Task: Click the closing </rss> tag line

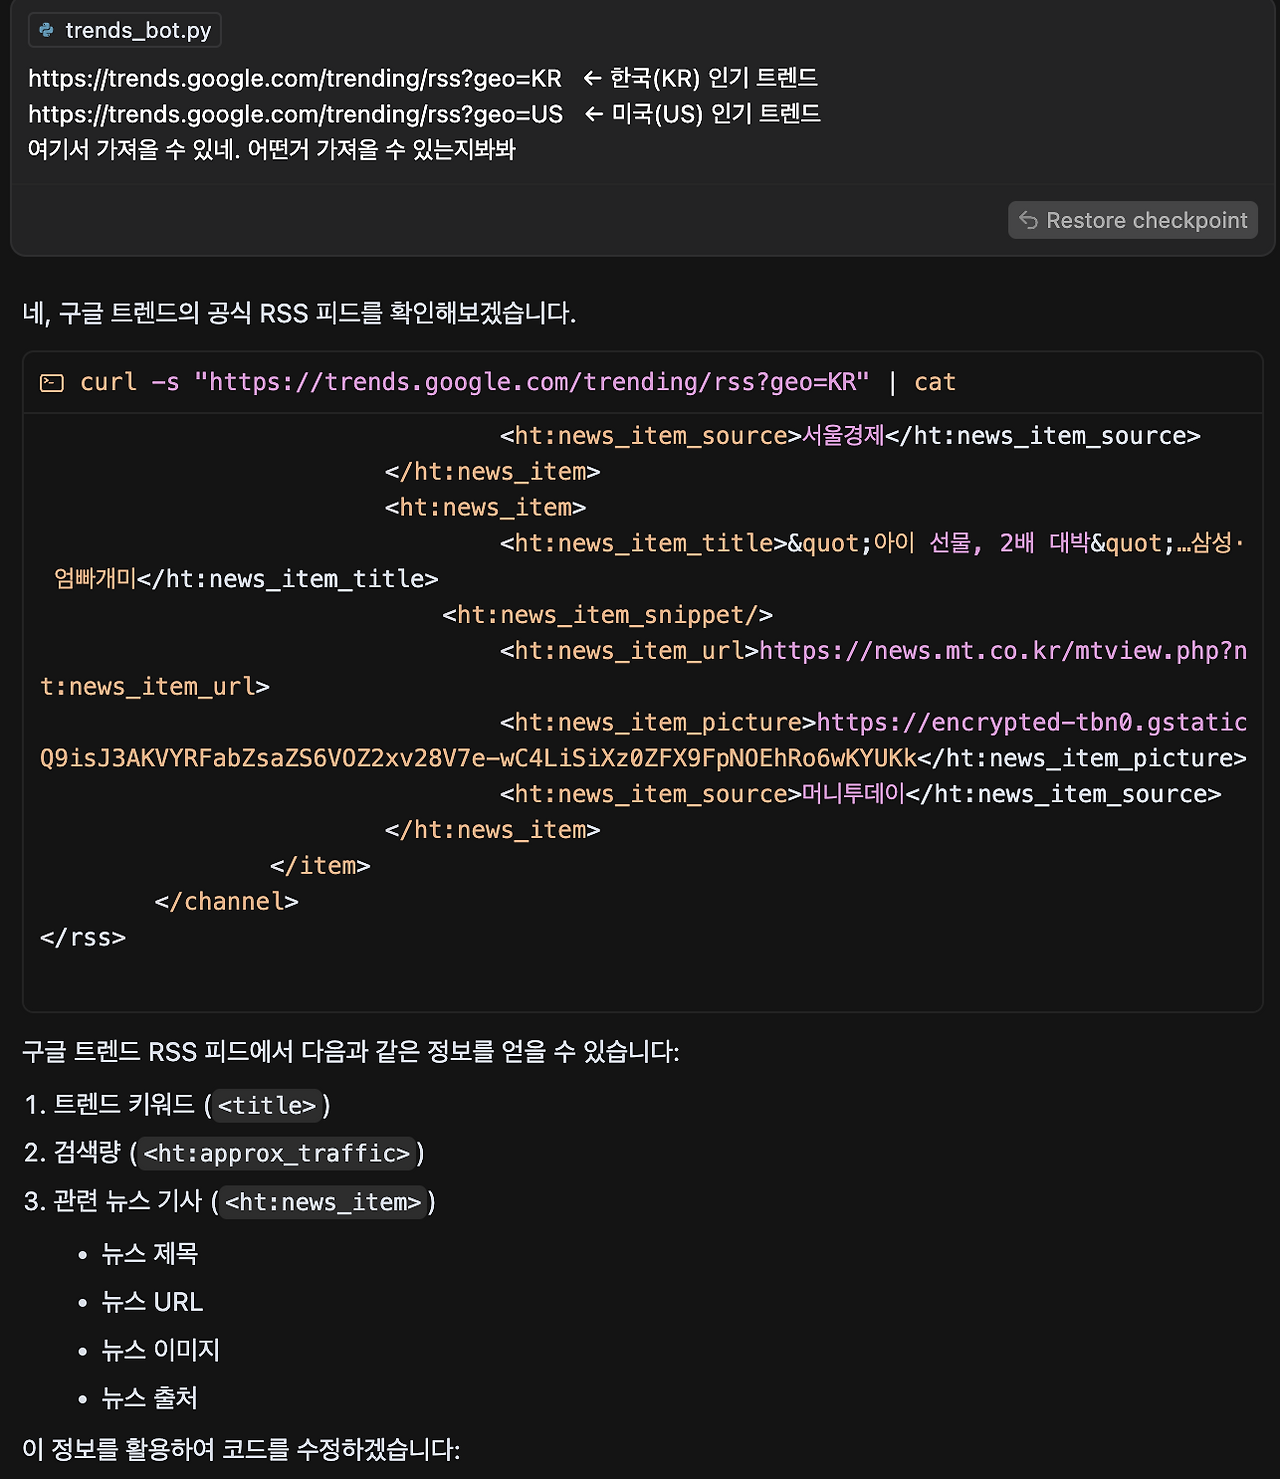Action: point(82,937)
